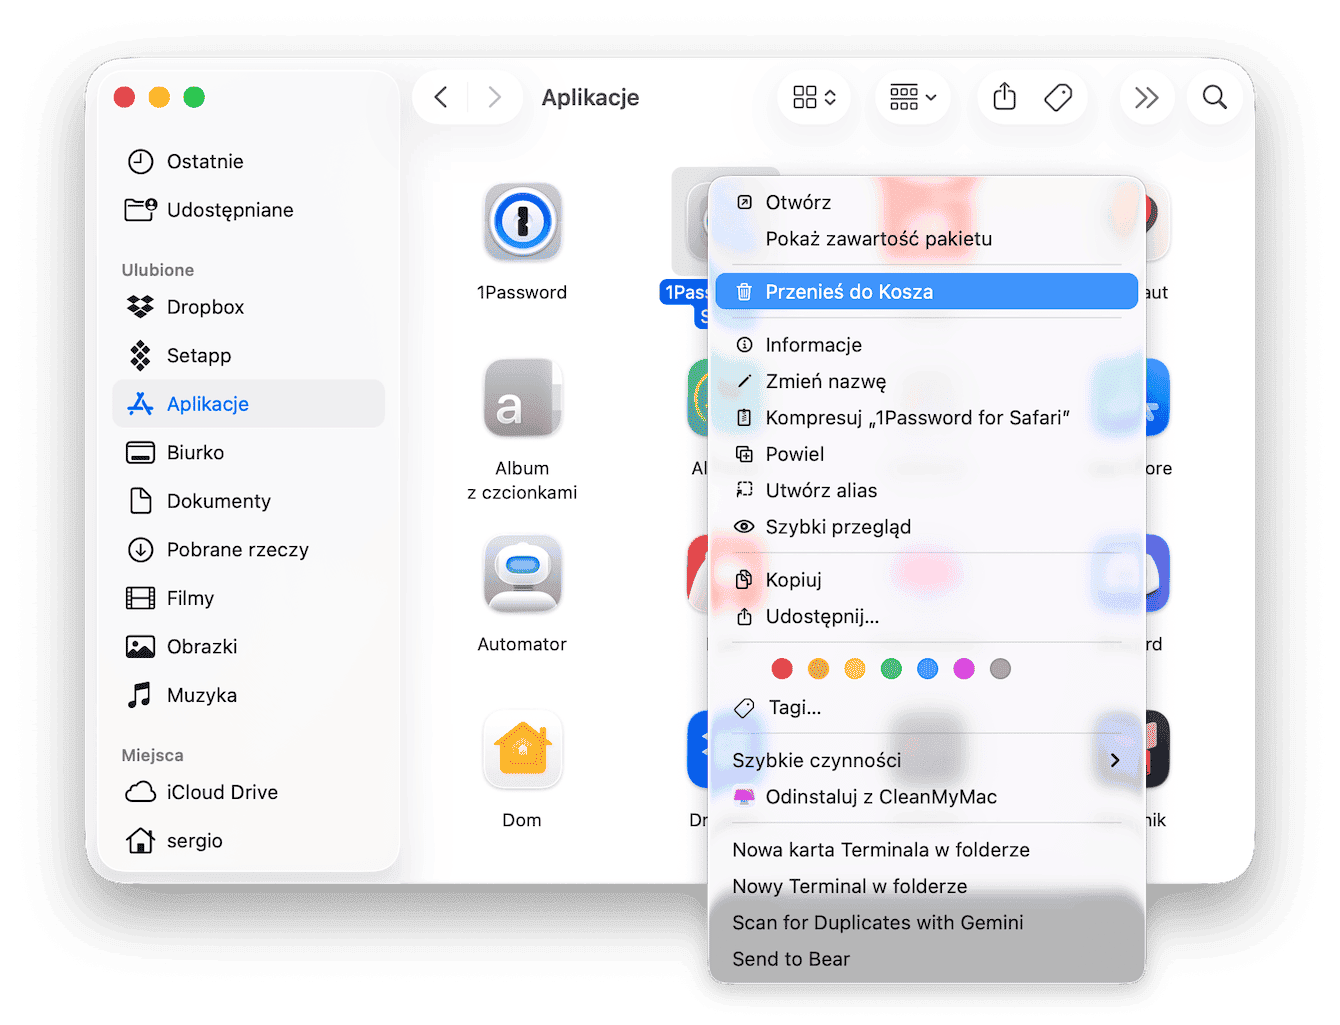Viewport: 1340px width, 1025px height.
Task: Open Filmy in the sidebar
Action: (248, 598)
